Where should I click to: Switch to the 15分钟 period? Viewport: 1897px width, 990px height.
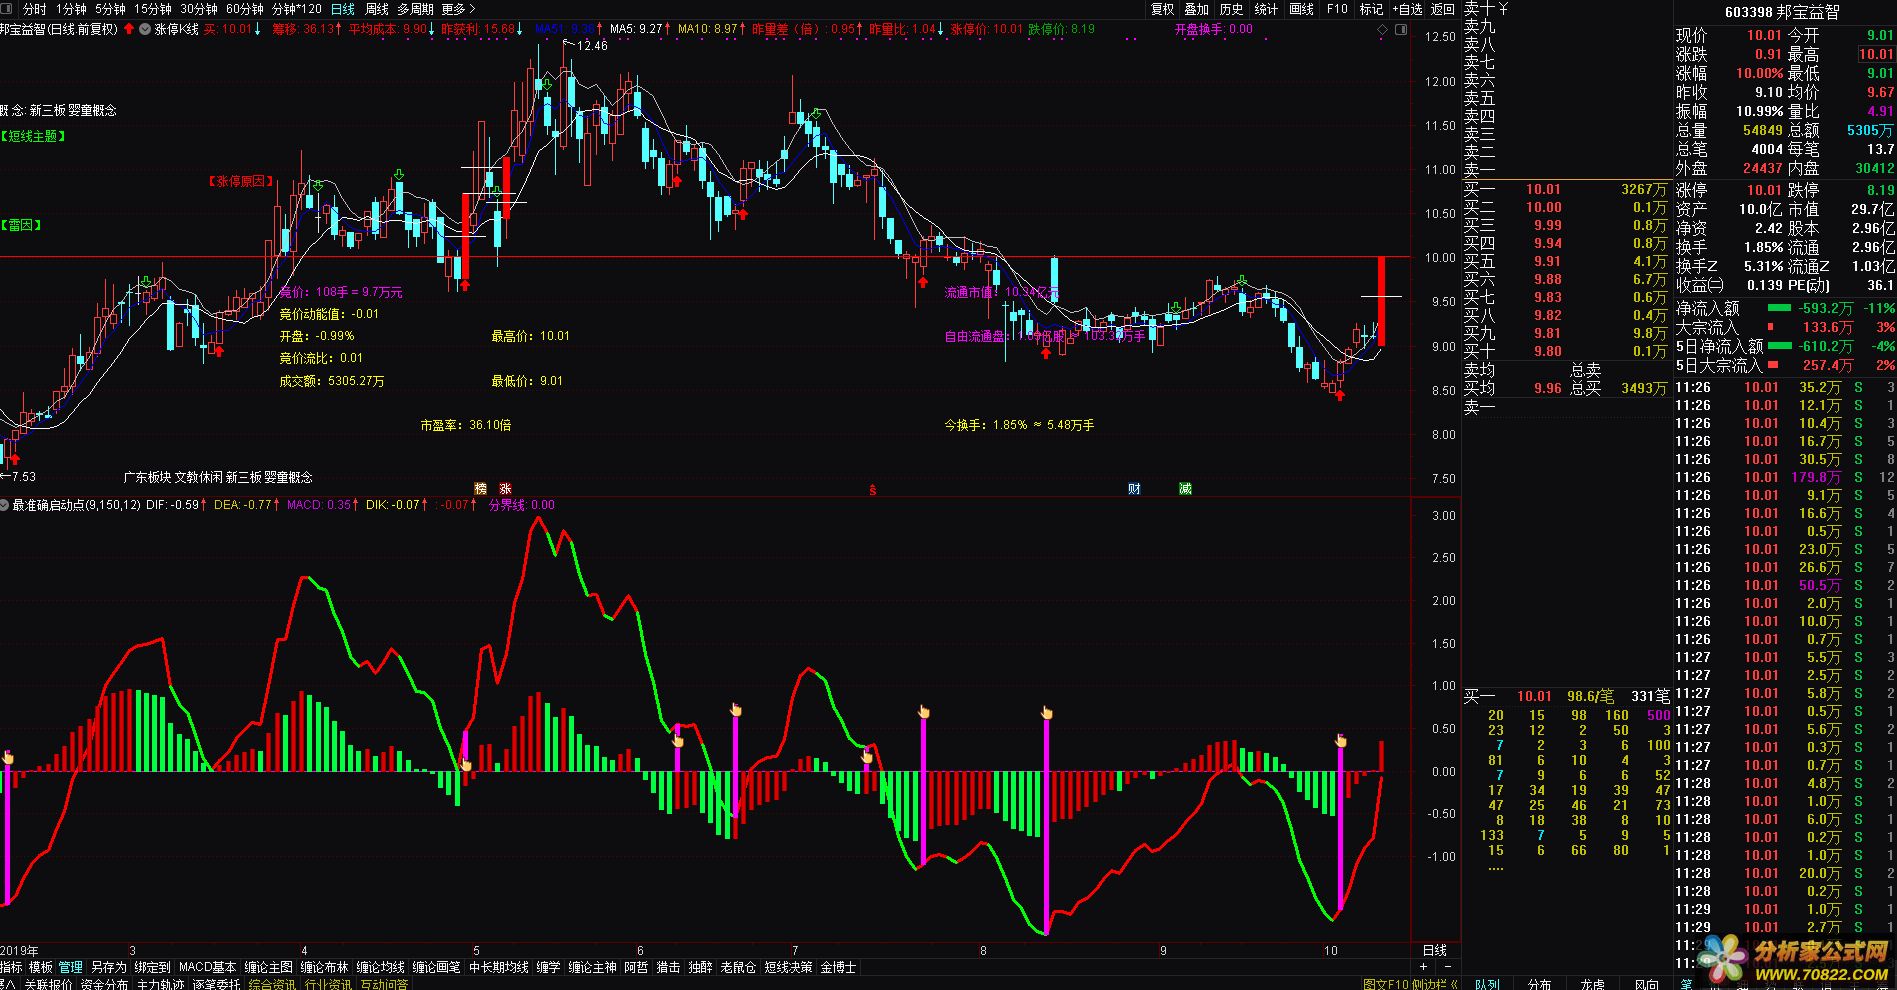coord(153,9)
